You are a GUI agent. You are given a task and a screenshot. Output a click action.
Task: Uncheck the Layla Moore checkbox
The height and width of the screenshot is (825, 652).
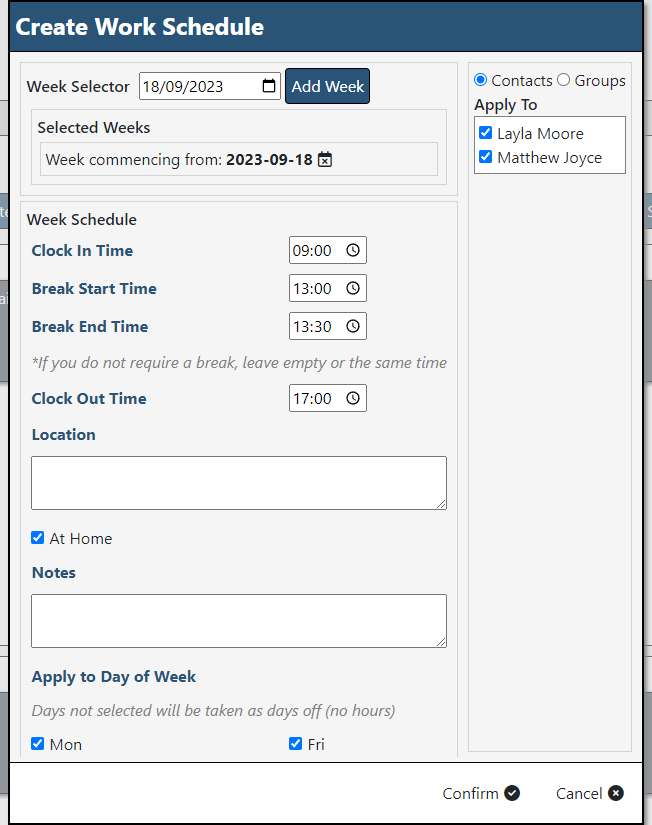pyautogui.click(x=485, y=133)
